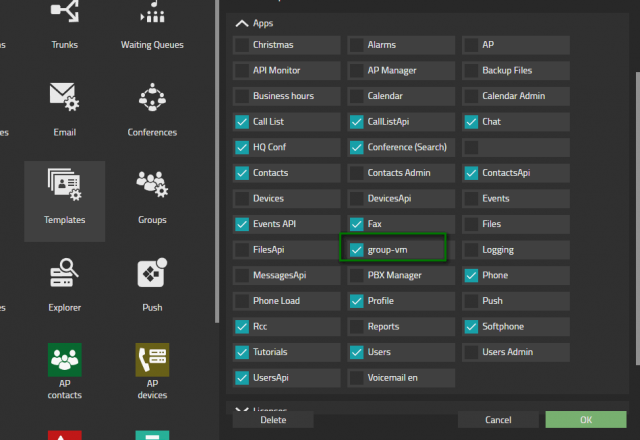The width and height of the screenshot is (640, 440).
Task: Check the AP Manager checkbox
Action: point(357,71)
